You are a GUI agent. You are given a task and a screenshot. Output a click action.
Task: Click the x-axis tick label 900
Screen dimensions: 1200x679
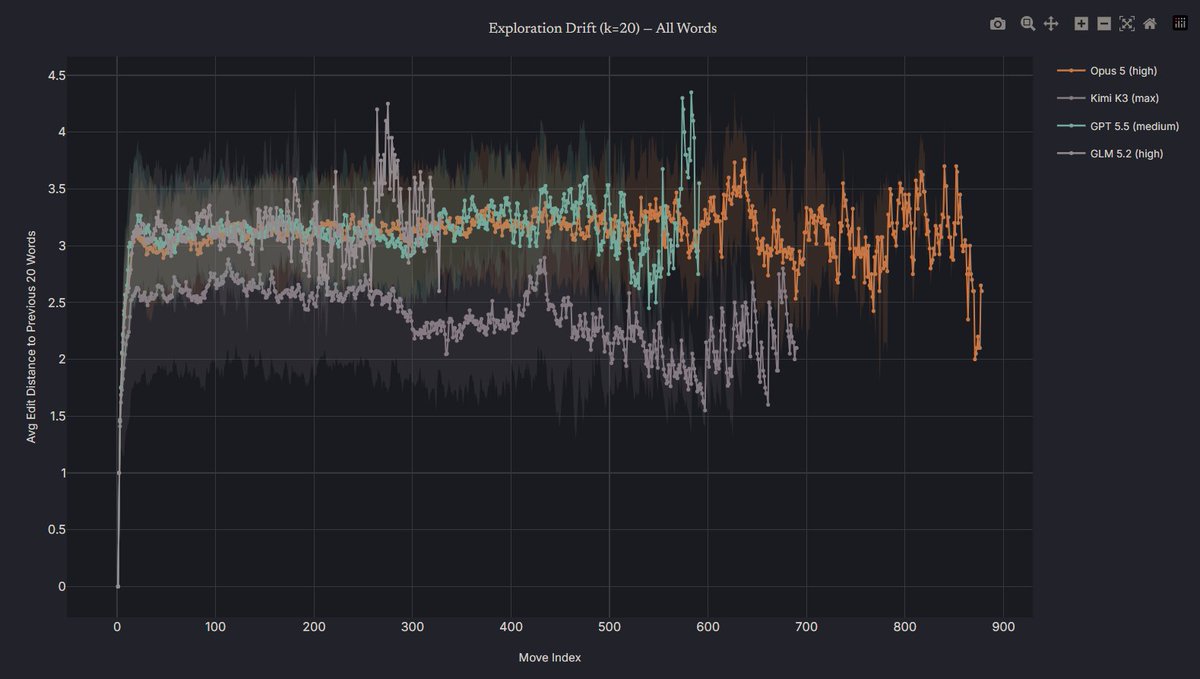(1003, 627)
